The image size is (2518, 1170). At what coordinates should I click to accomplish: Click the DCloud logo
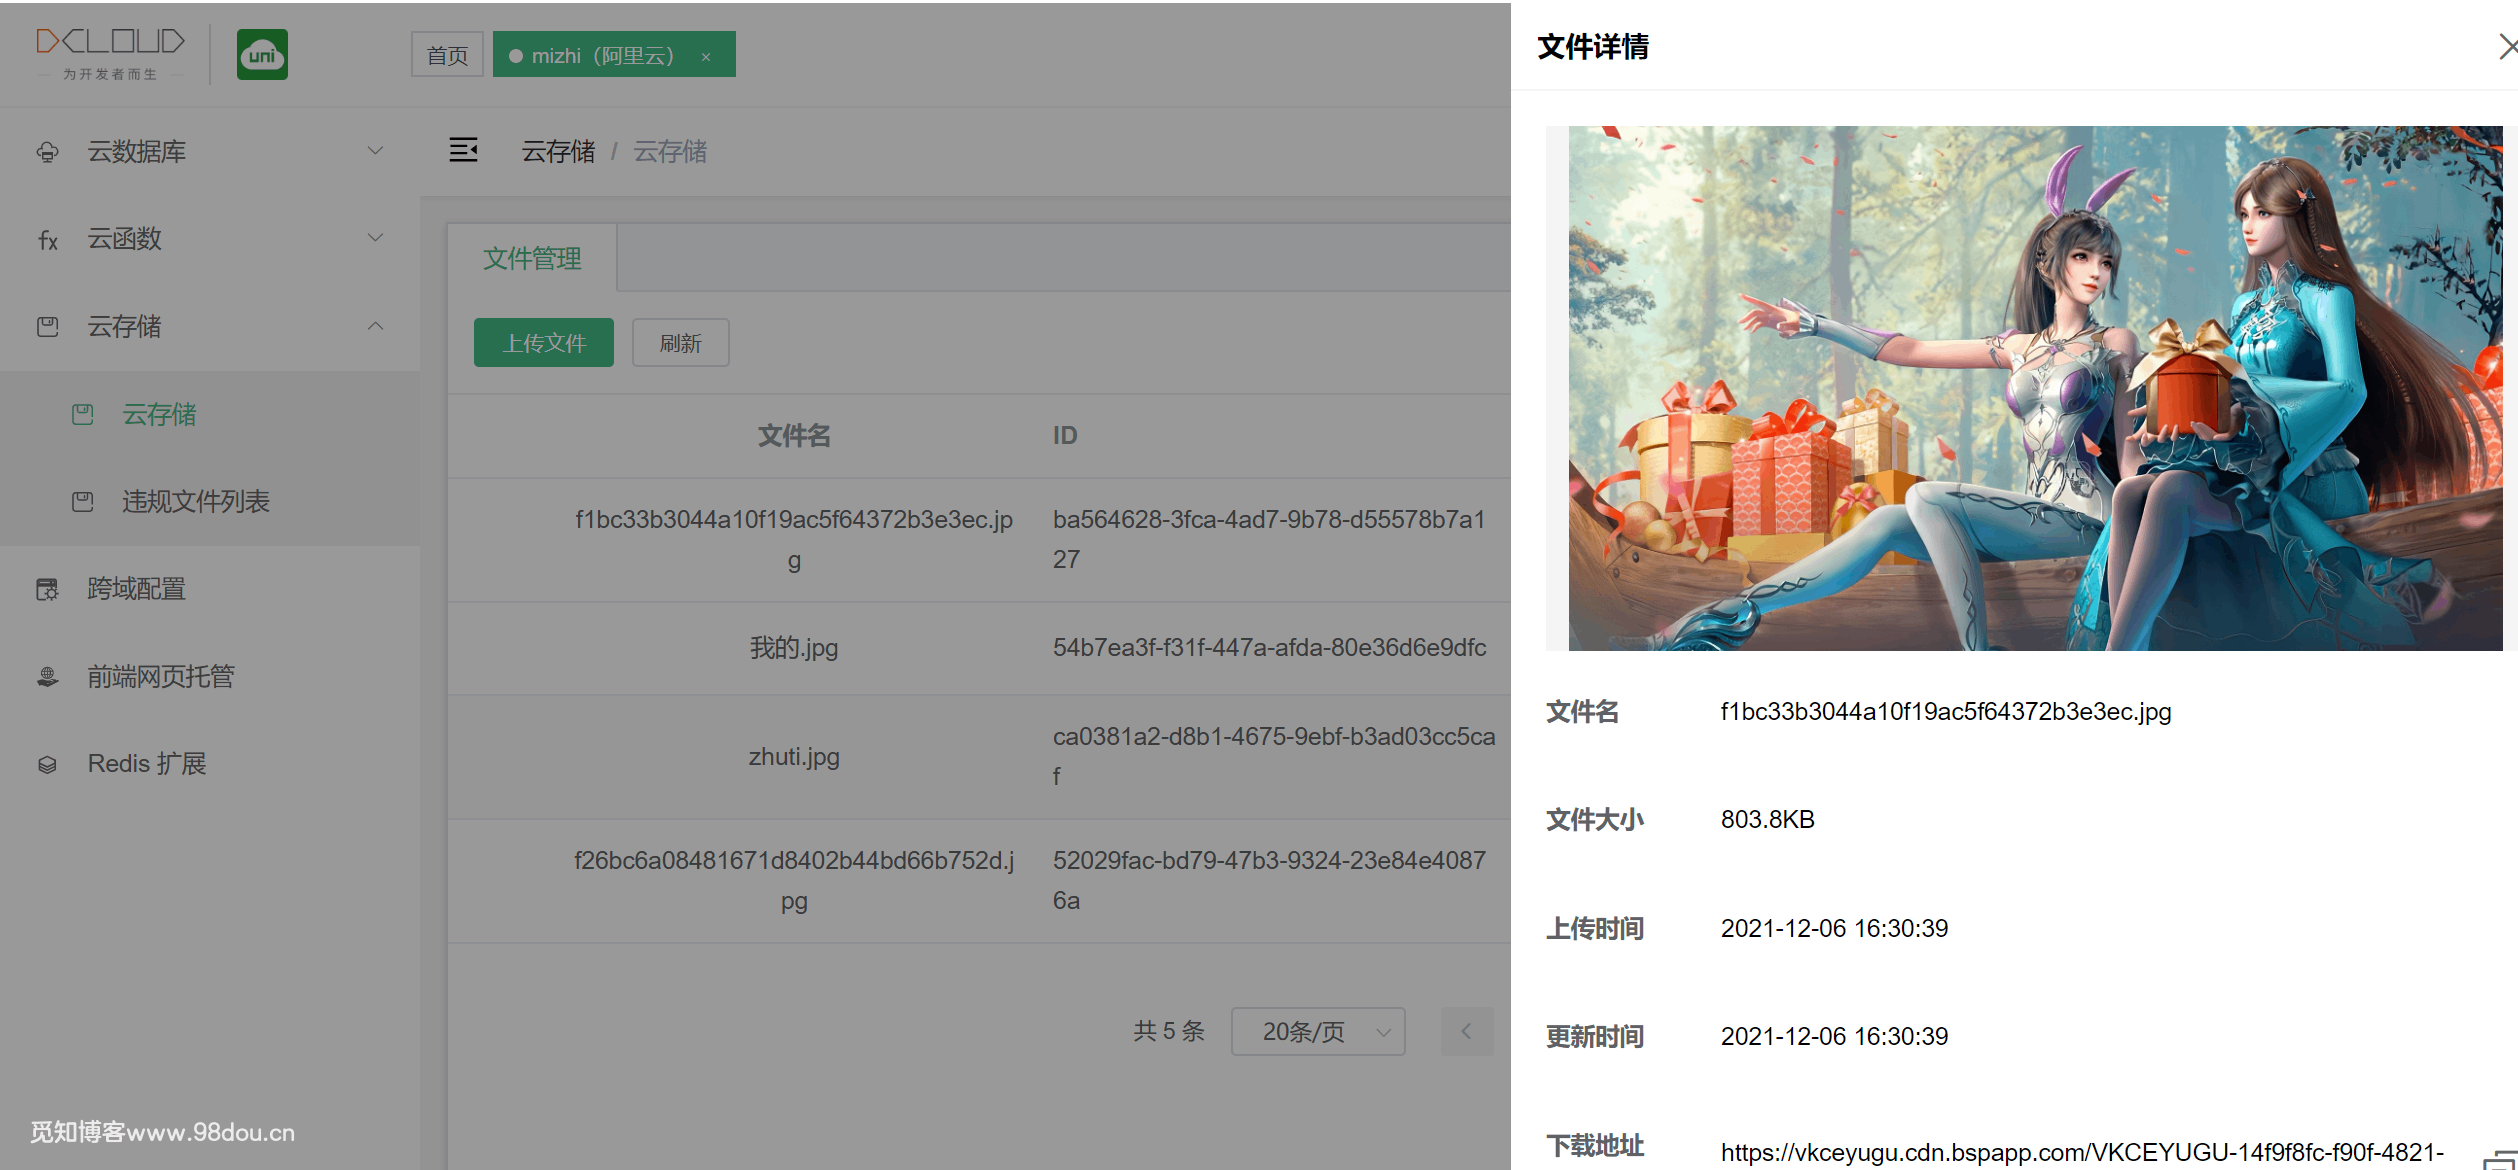click(x=110, y=54)
